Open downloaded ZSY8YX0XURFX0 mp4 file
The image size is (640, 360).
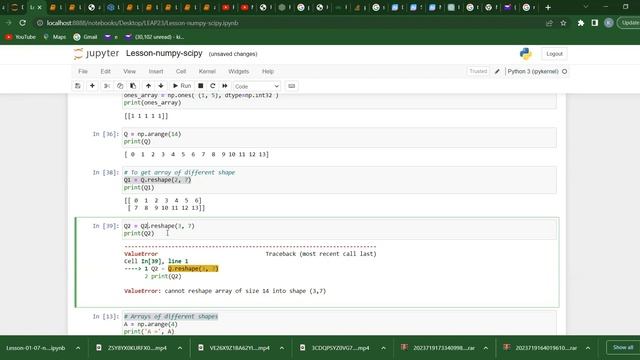(132, 348)
